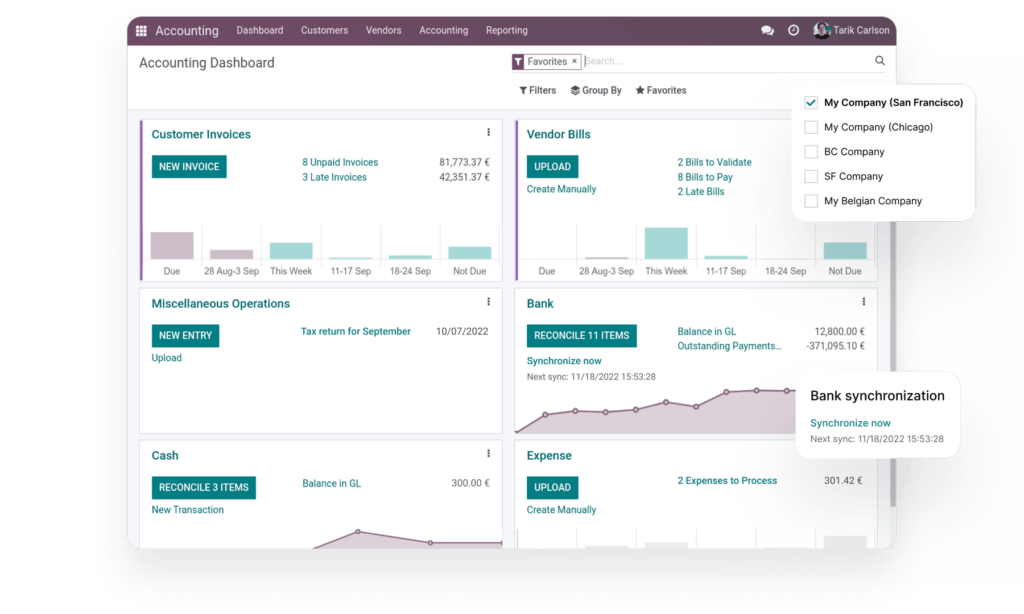
Task: Click the search magnifier icon
Action: [880, 61]
